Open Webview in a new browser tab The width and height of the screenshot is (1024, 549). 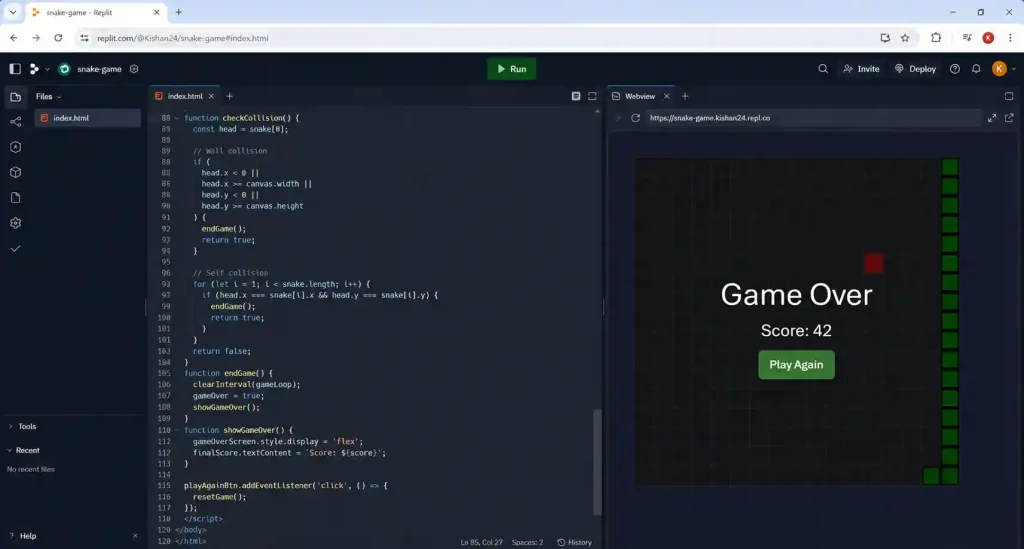[x=1009, y=118]
